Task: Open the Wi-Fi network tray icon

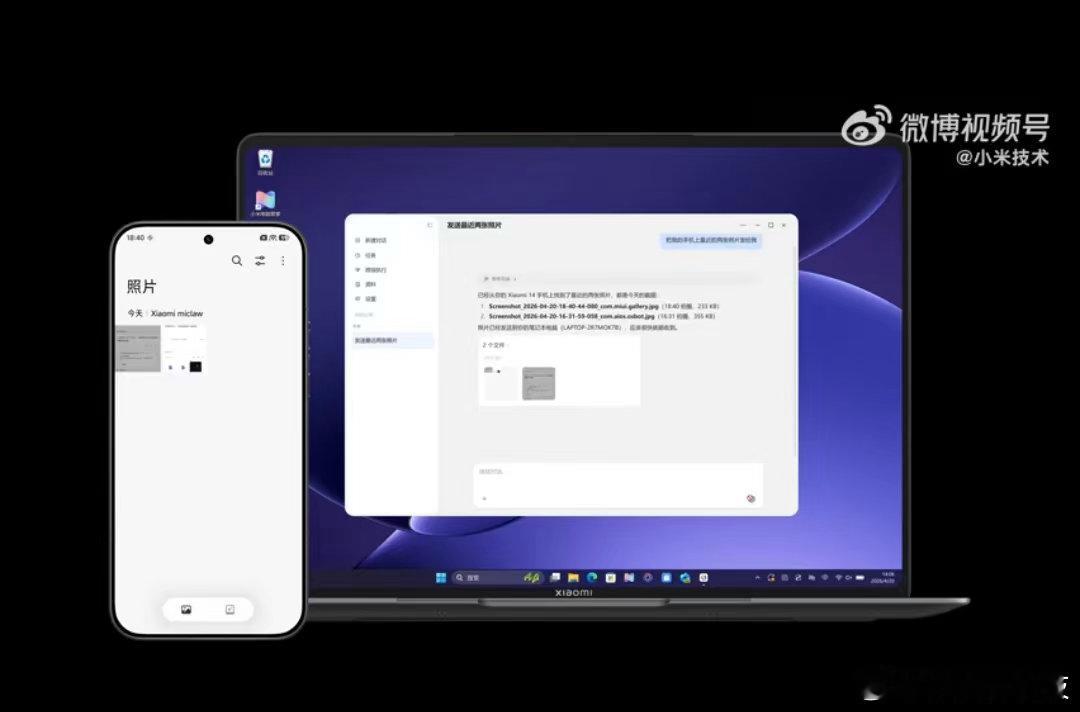Action: 838,578
